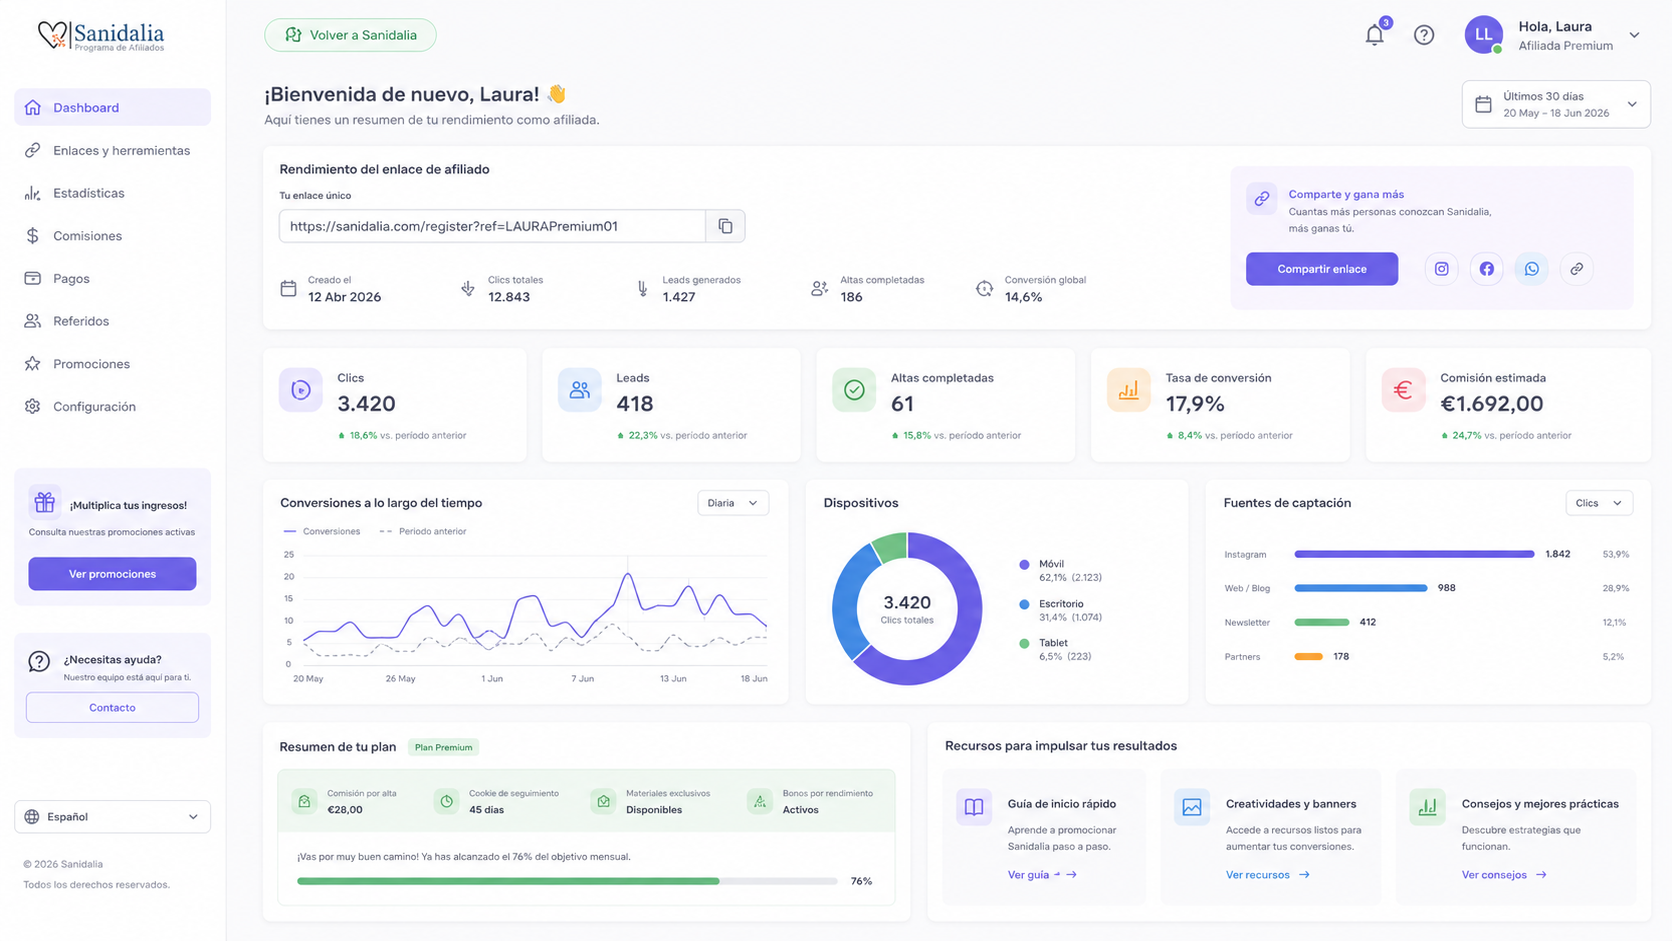Click the Consejos y mejores prácticas chart icon
The image size is (1672, 941).
(1427, 807)
